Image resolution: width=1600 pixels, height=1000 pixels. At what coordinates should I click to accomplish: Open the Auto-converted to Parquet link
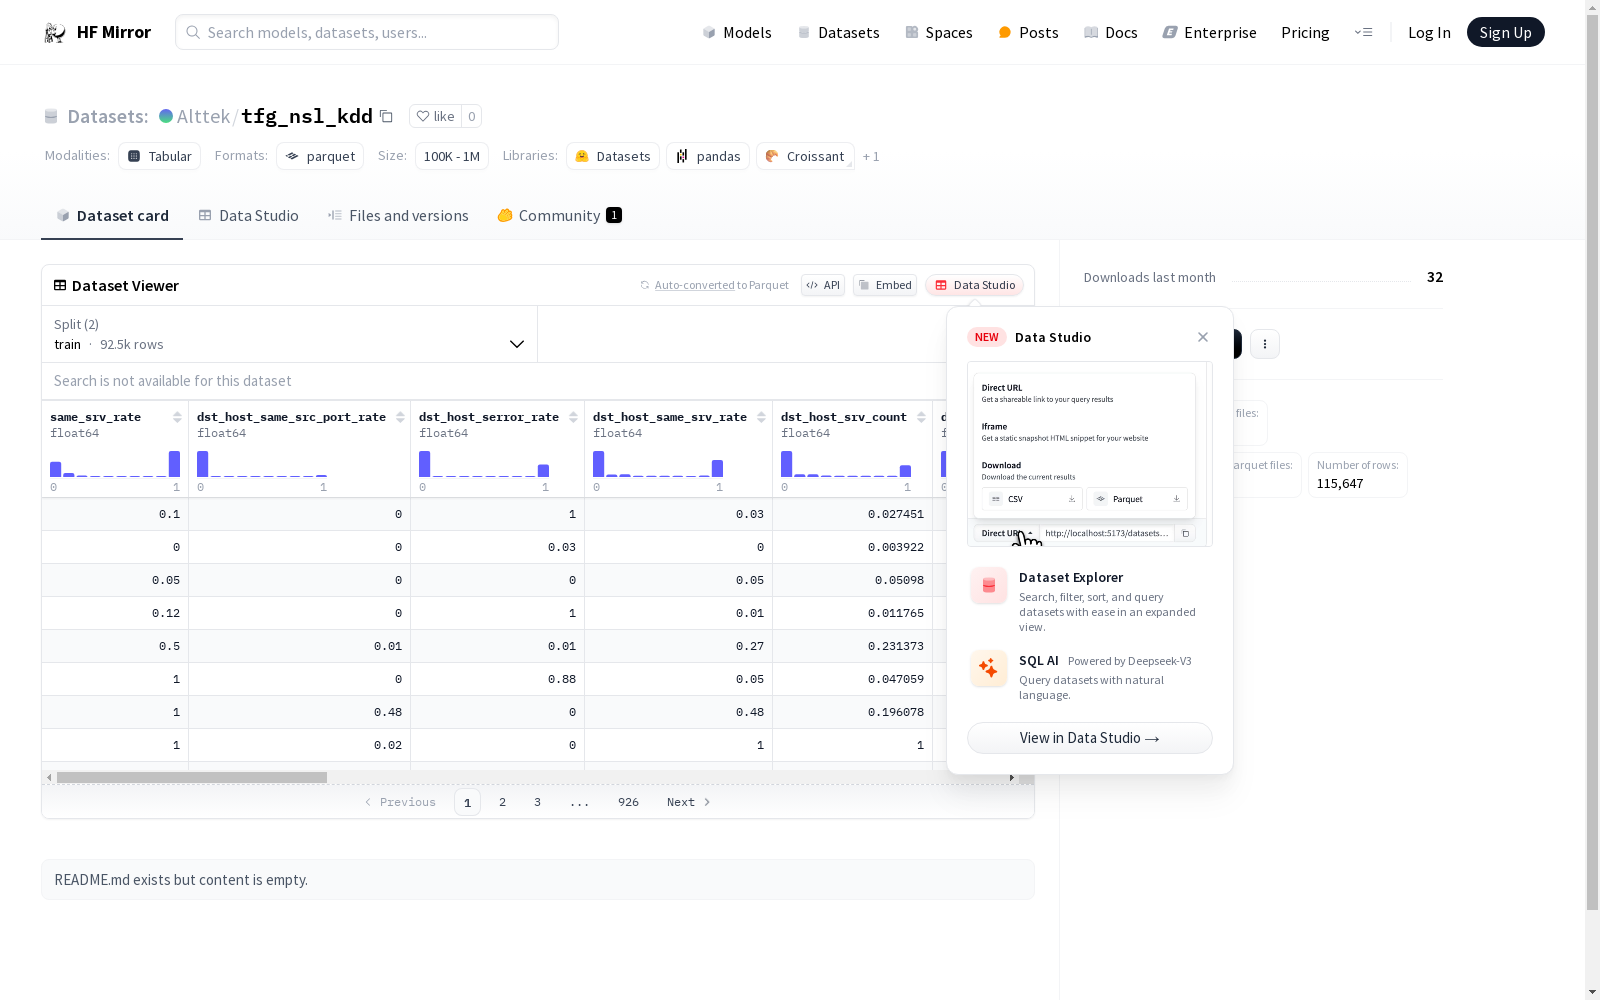pyautogui.click(x=694, y=285)
